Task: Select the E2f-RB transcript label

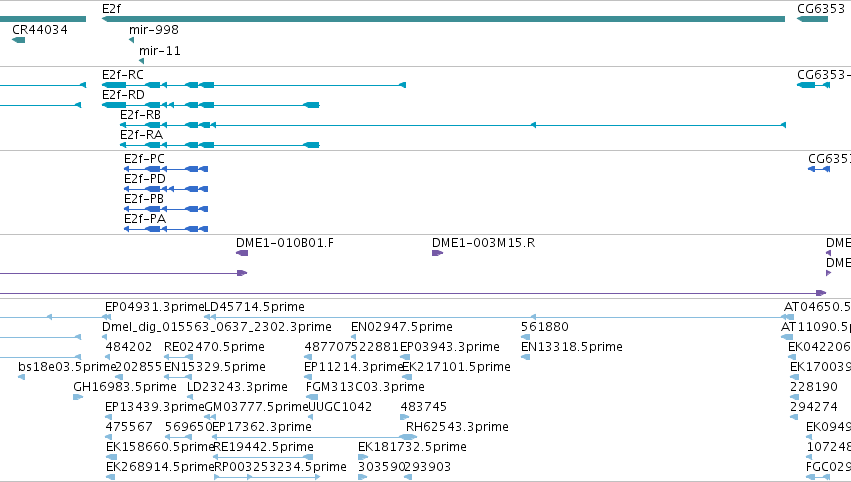Action: 140,115
